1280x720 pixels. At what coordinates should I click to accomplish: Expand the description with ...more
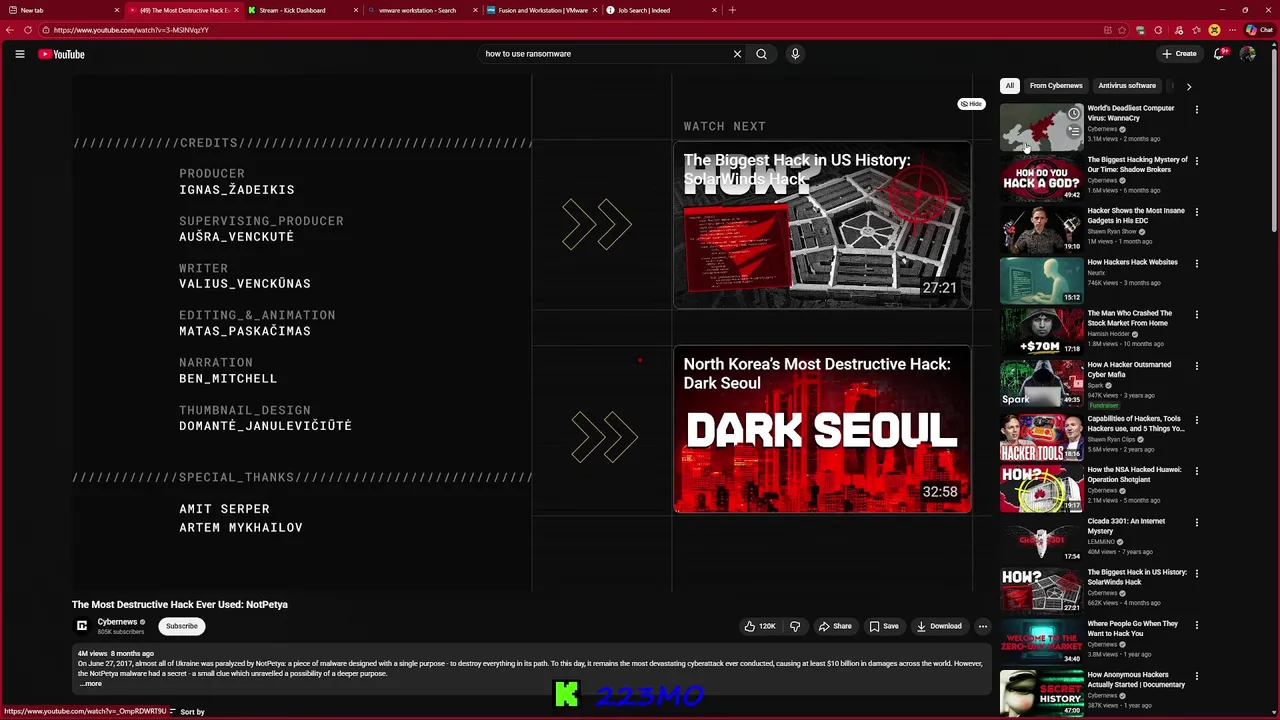(91, 684)
